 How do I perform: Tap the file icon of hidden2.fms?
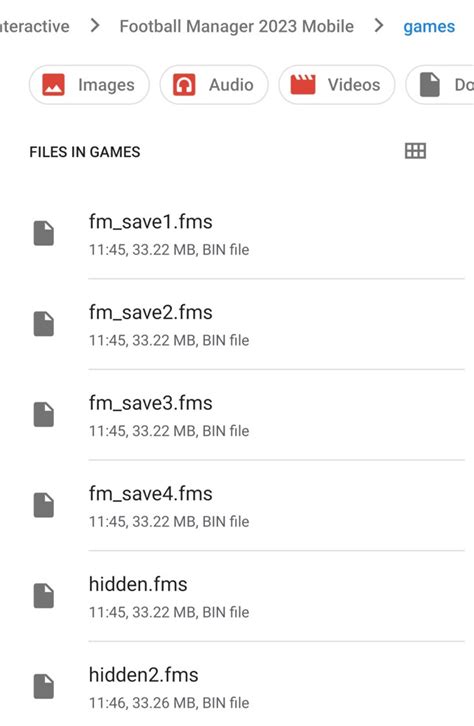44,686
